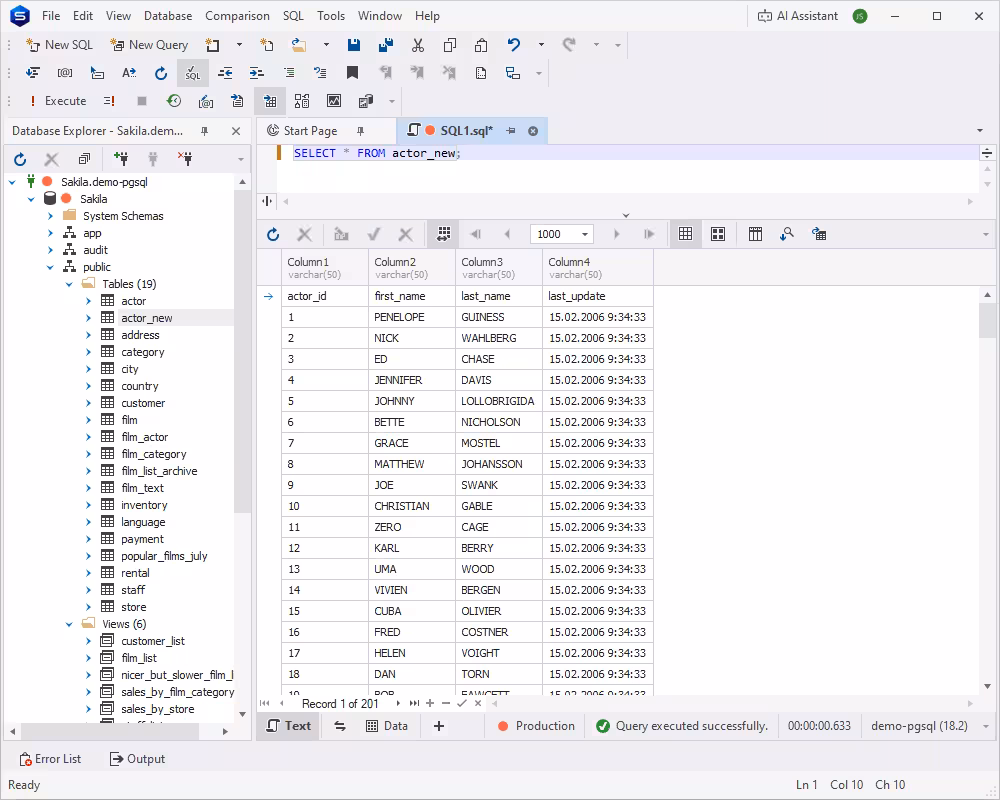The height and width of the screenshot is (800, 1000).
Task: Expand the actor table node
Action: [x=88, y=301]
